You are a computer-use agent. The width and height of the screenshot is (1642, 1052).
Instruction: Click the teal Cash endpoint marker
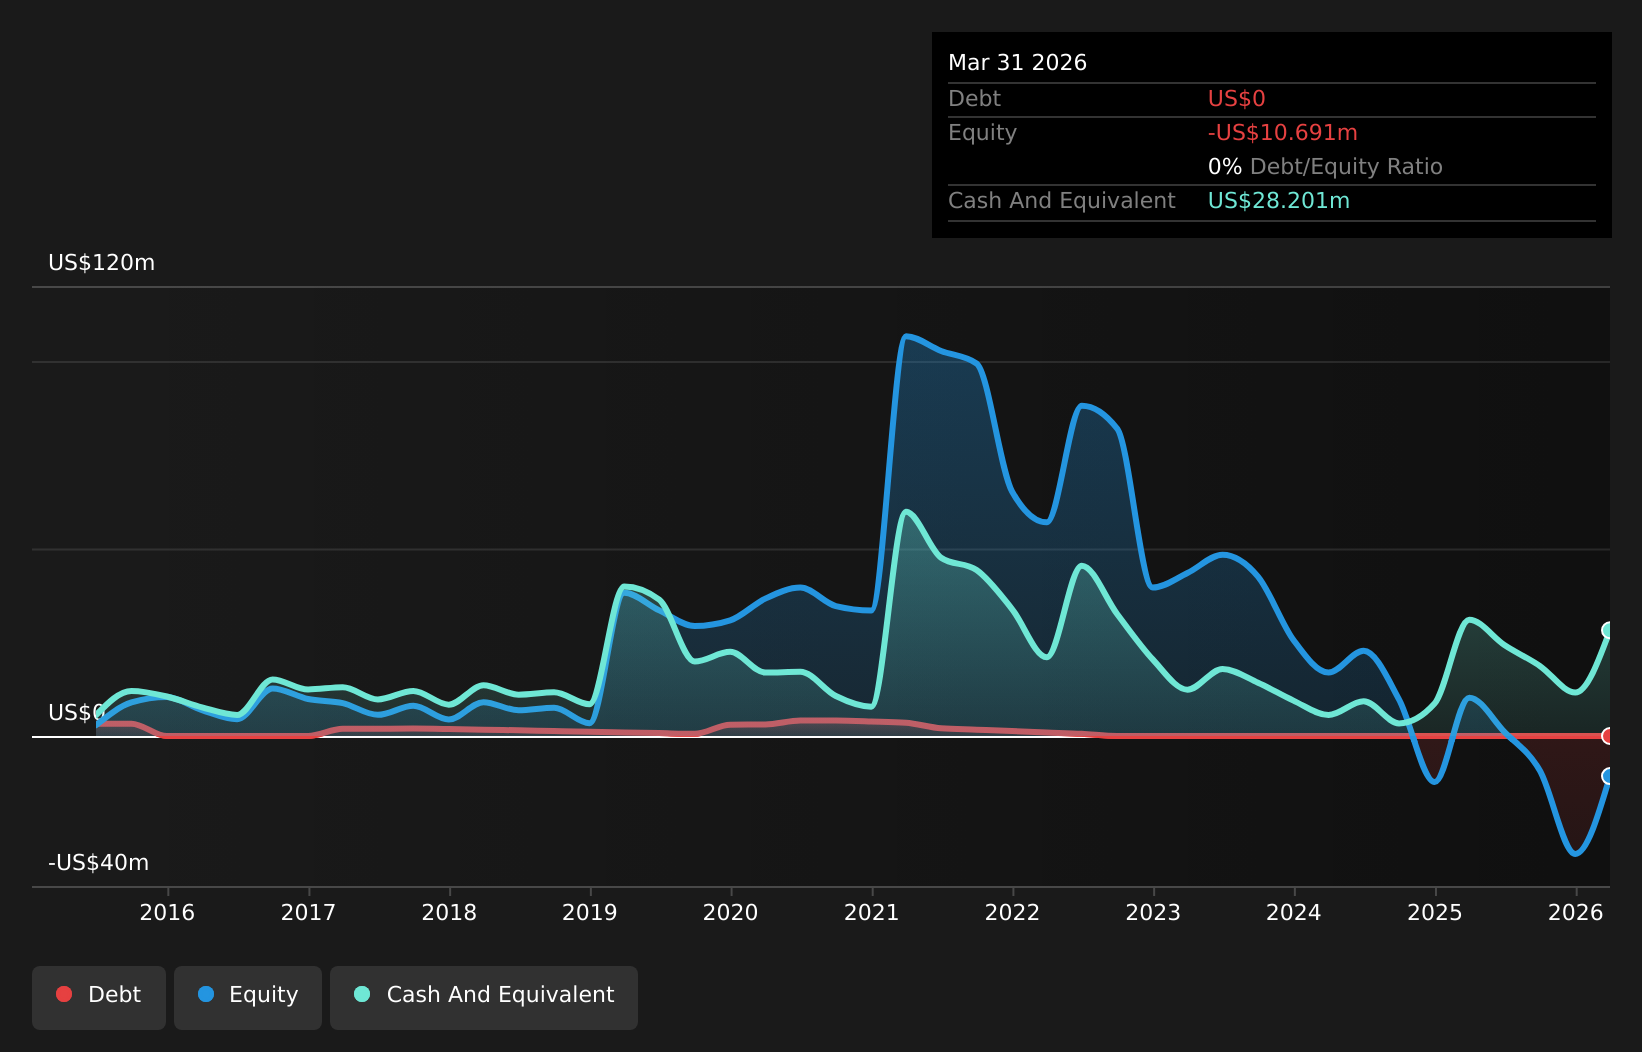[x=1608, y=630]
